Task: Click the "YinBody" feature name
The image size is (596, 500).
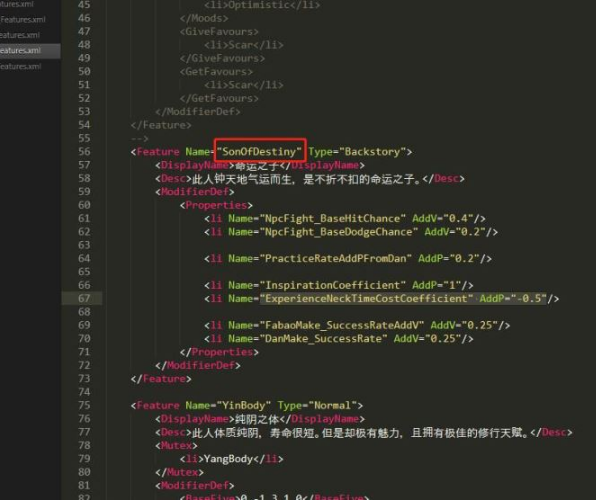Action: tap(243, 405)
